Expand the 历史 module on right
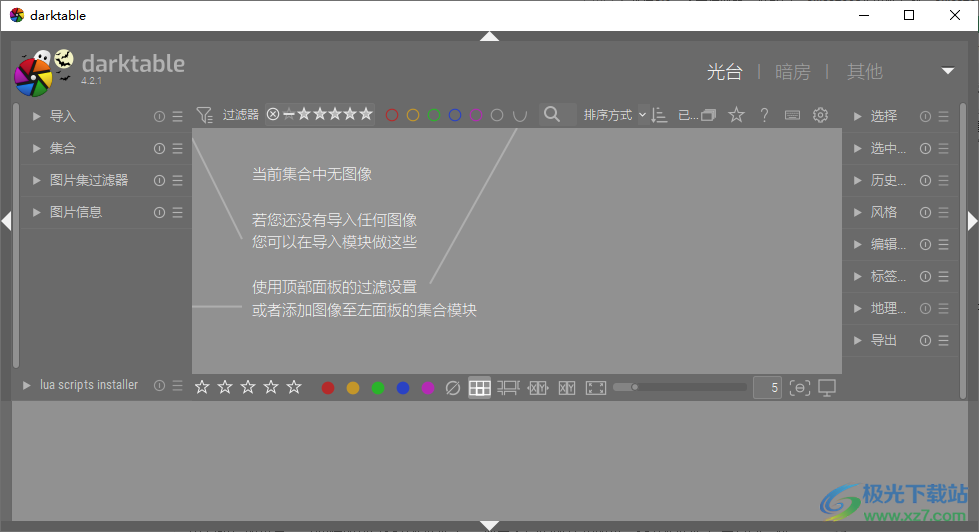 point(857,180)
